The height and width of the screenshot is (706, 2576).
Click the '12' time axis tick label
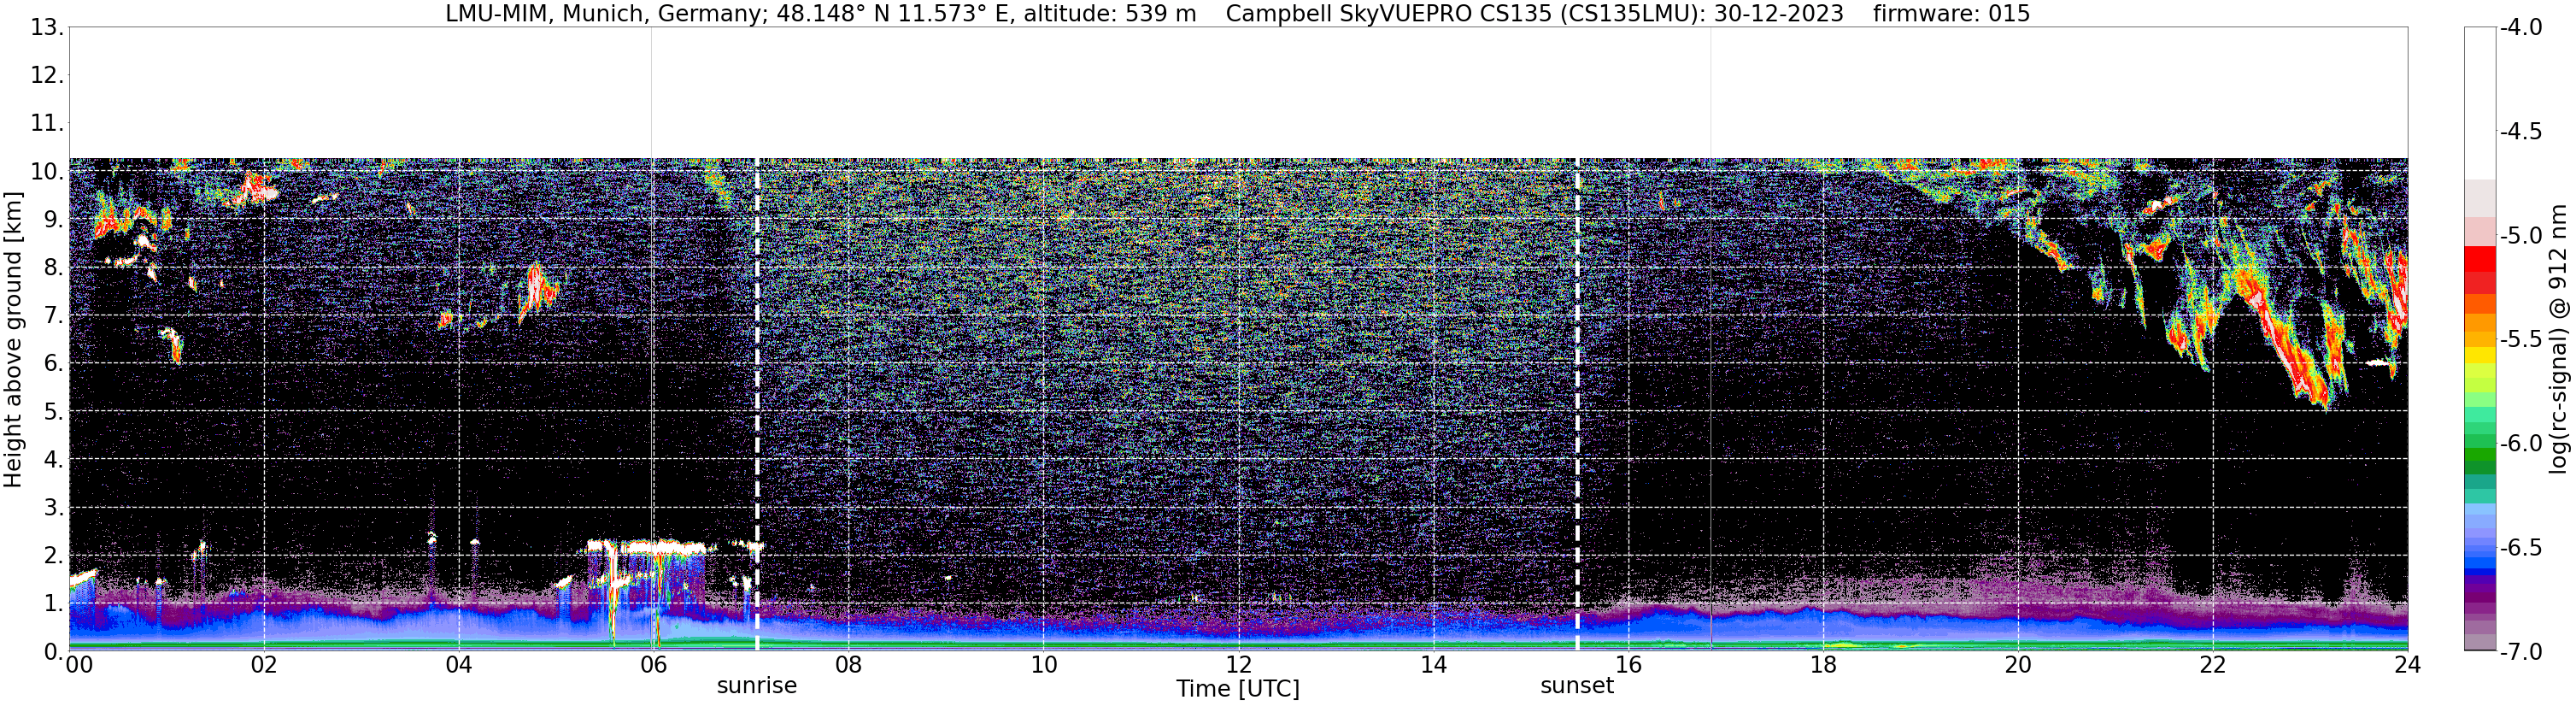(x=1238, y=665)
